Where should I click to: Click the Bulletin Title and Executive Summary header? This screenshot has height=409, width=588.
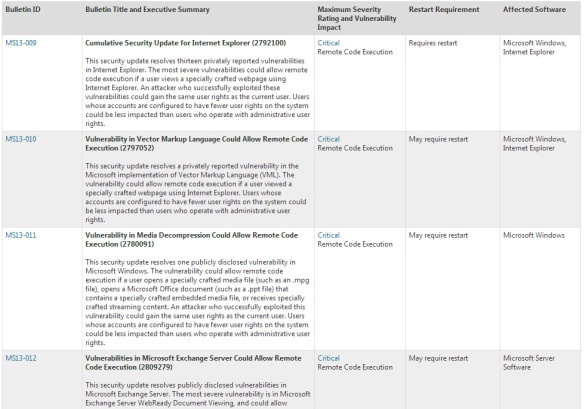[147, 9]
